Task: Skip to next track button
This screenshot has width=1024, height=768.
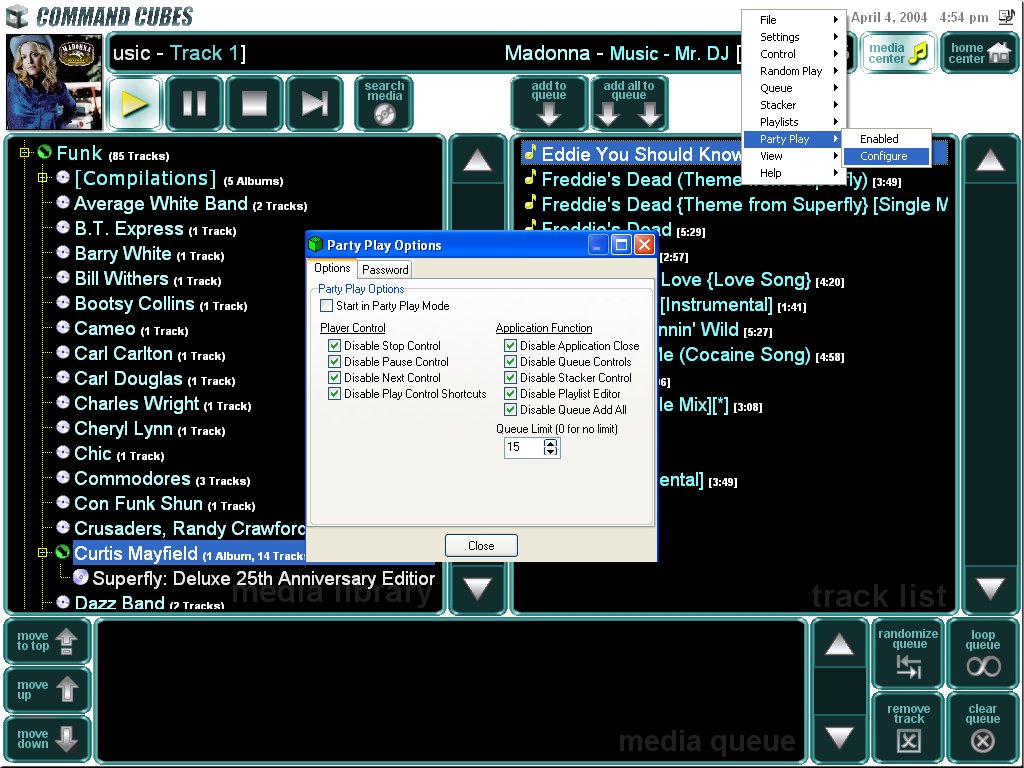Action: [314, 104]
